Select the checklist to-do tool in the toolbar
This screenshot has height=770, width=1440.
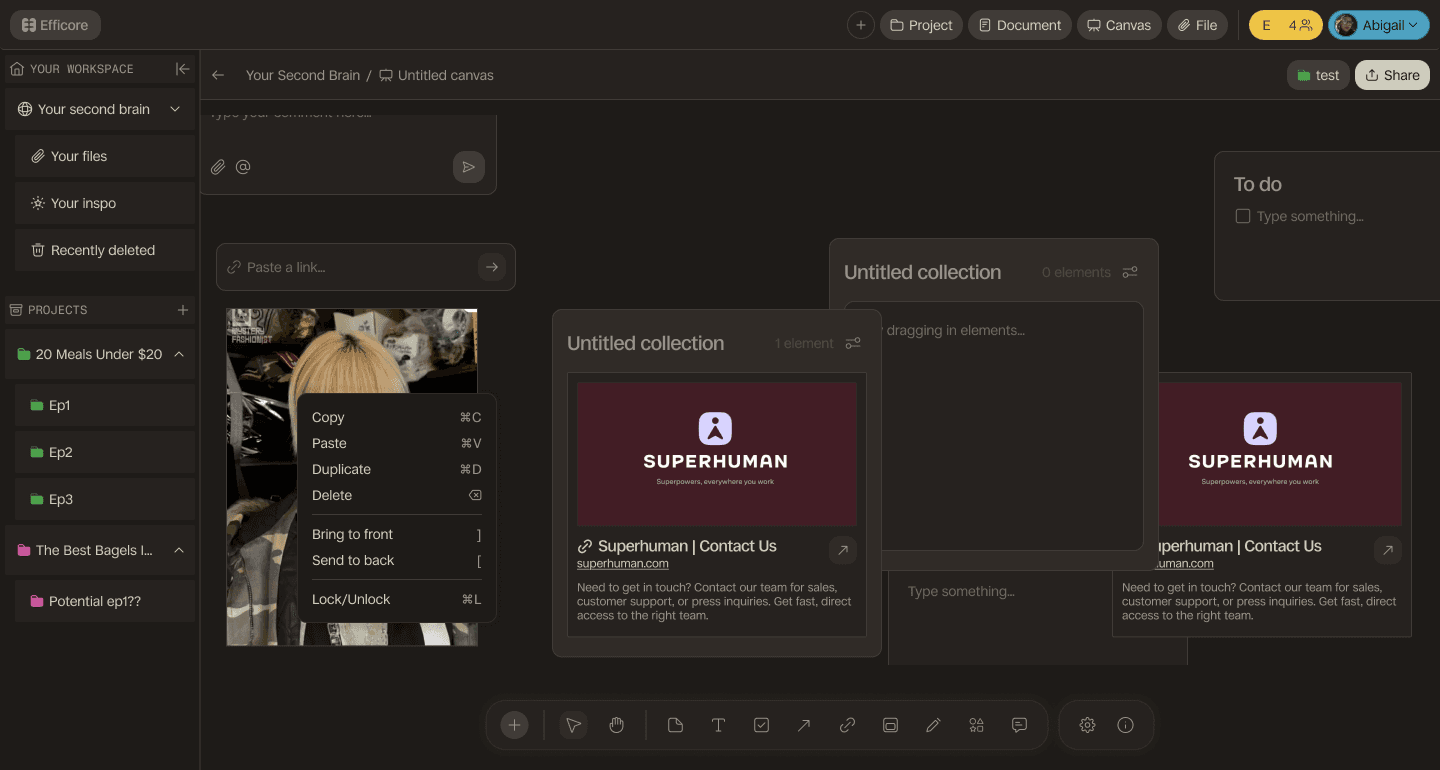tap(761, 725)
